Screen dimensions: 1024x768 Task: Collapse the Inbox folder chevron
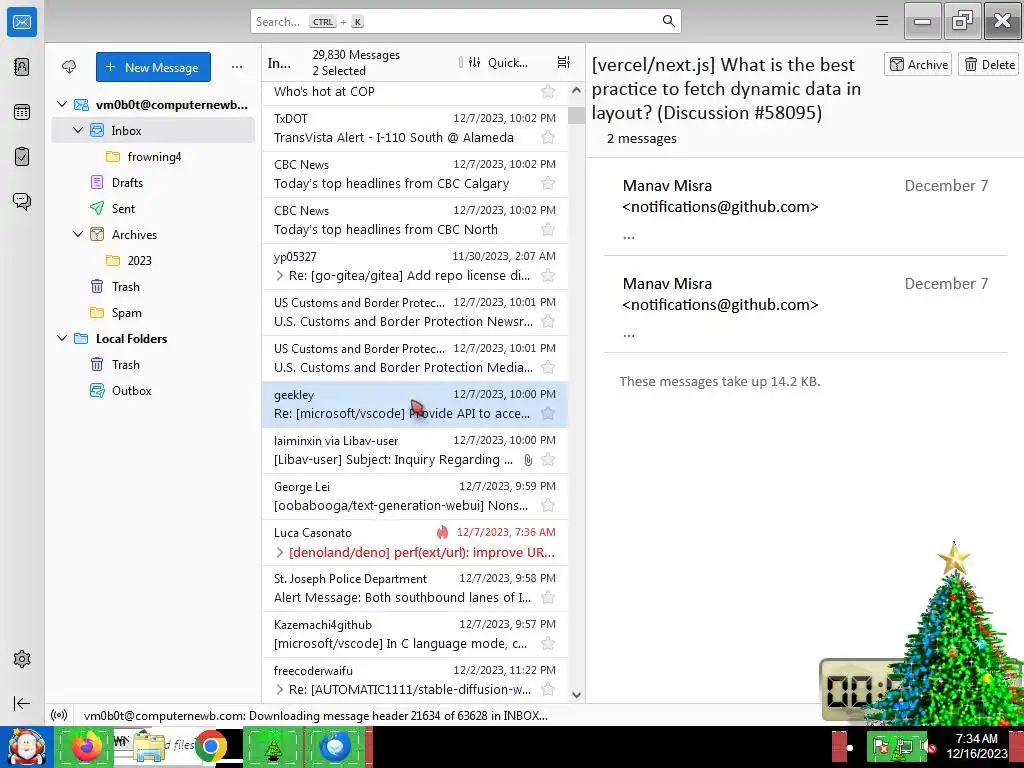[78, 131]
